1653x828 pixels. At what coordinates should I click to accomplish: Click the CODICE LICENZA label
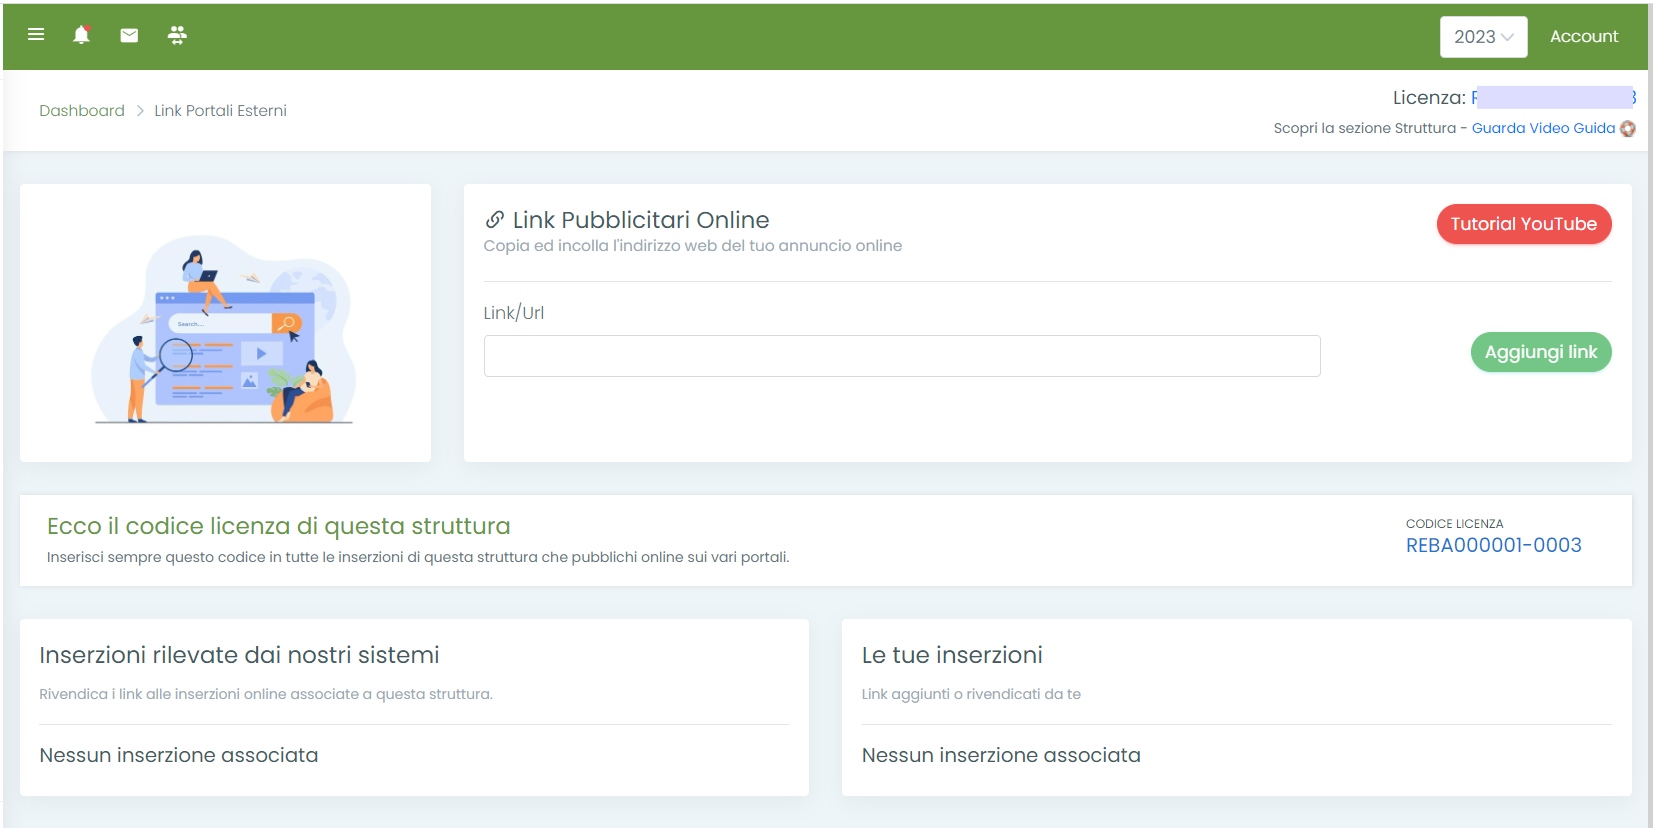click(x=1454, y=524)
